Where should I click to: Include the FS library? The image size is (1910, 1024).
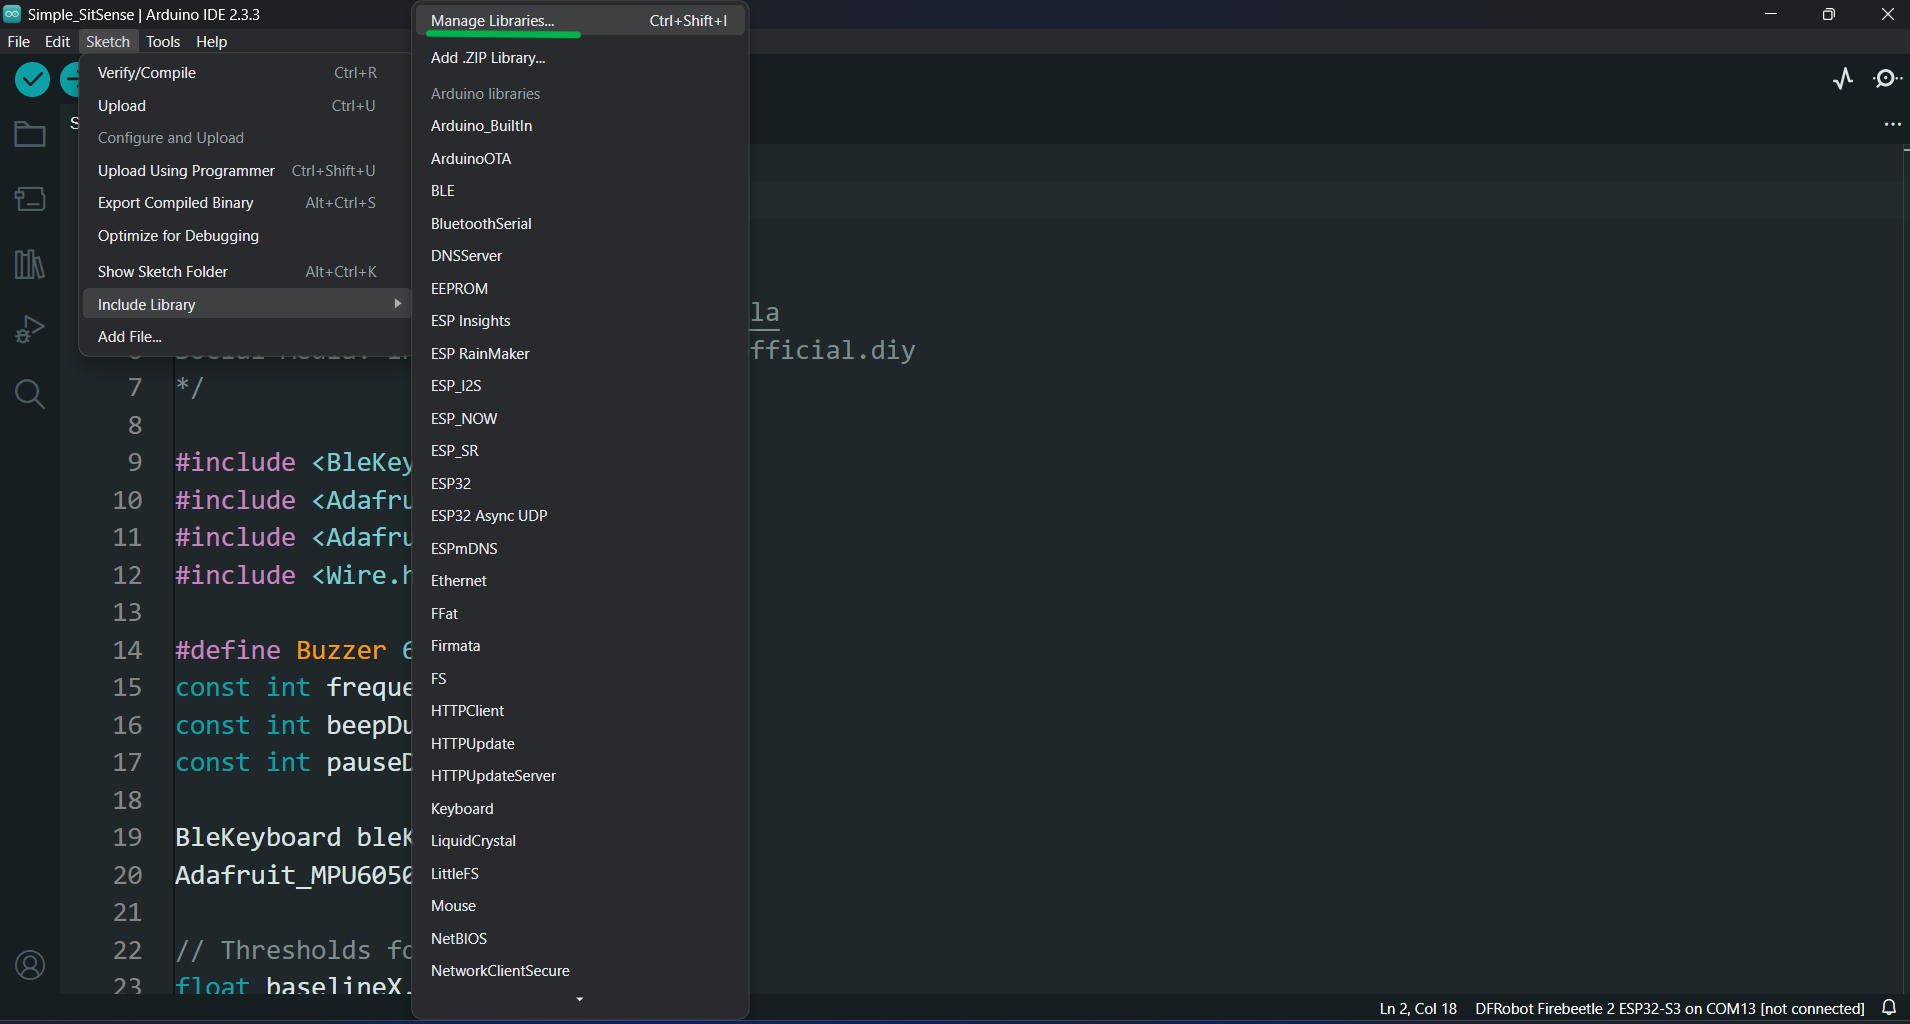click(580, 679)
